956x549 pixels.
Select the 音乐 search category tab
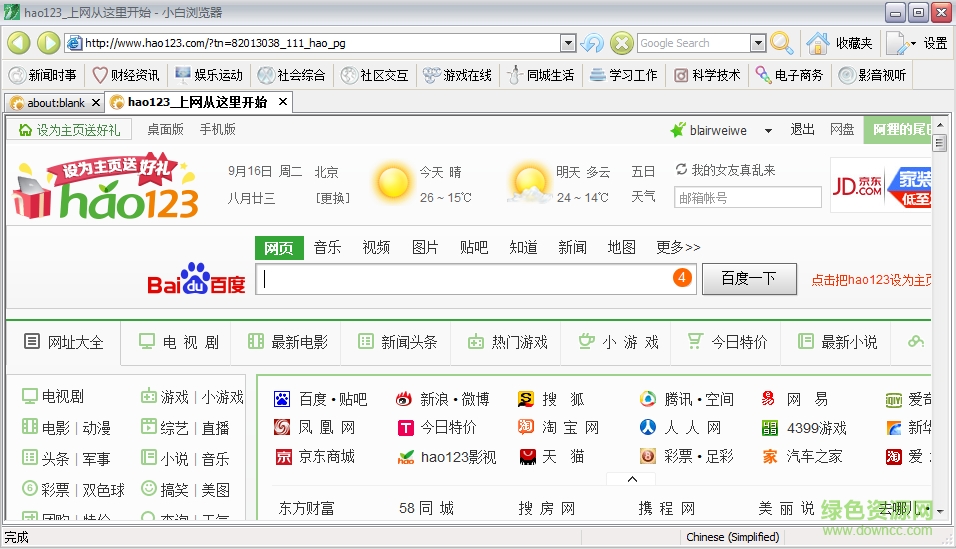327,247
